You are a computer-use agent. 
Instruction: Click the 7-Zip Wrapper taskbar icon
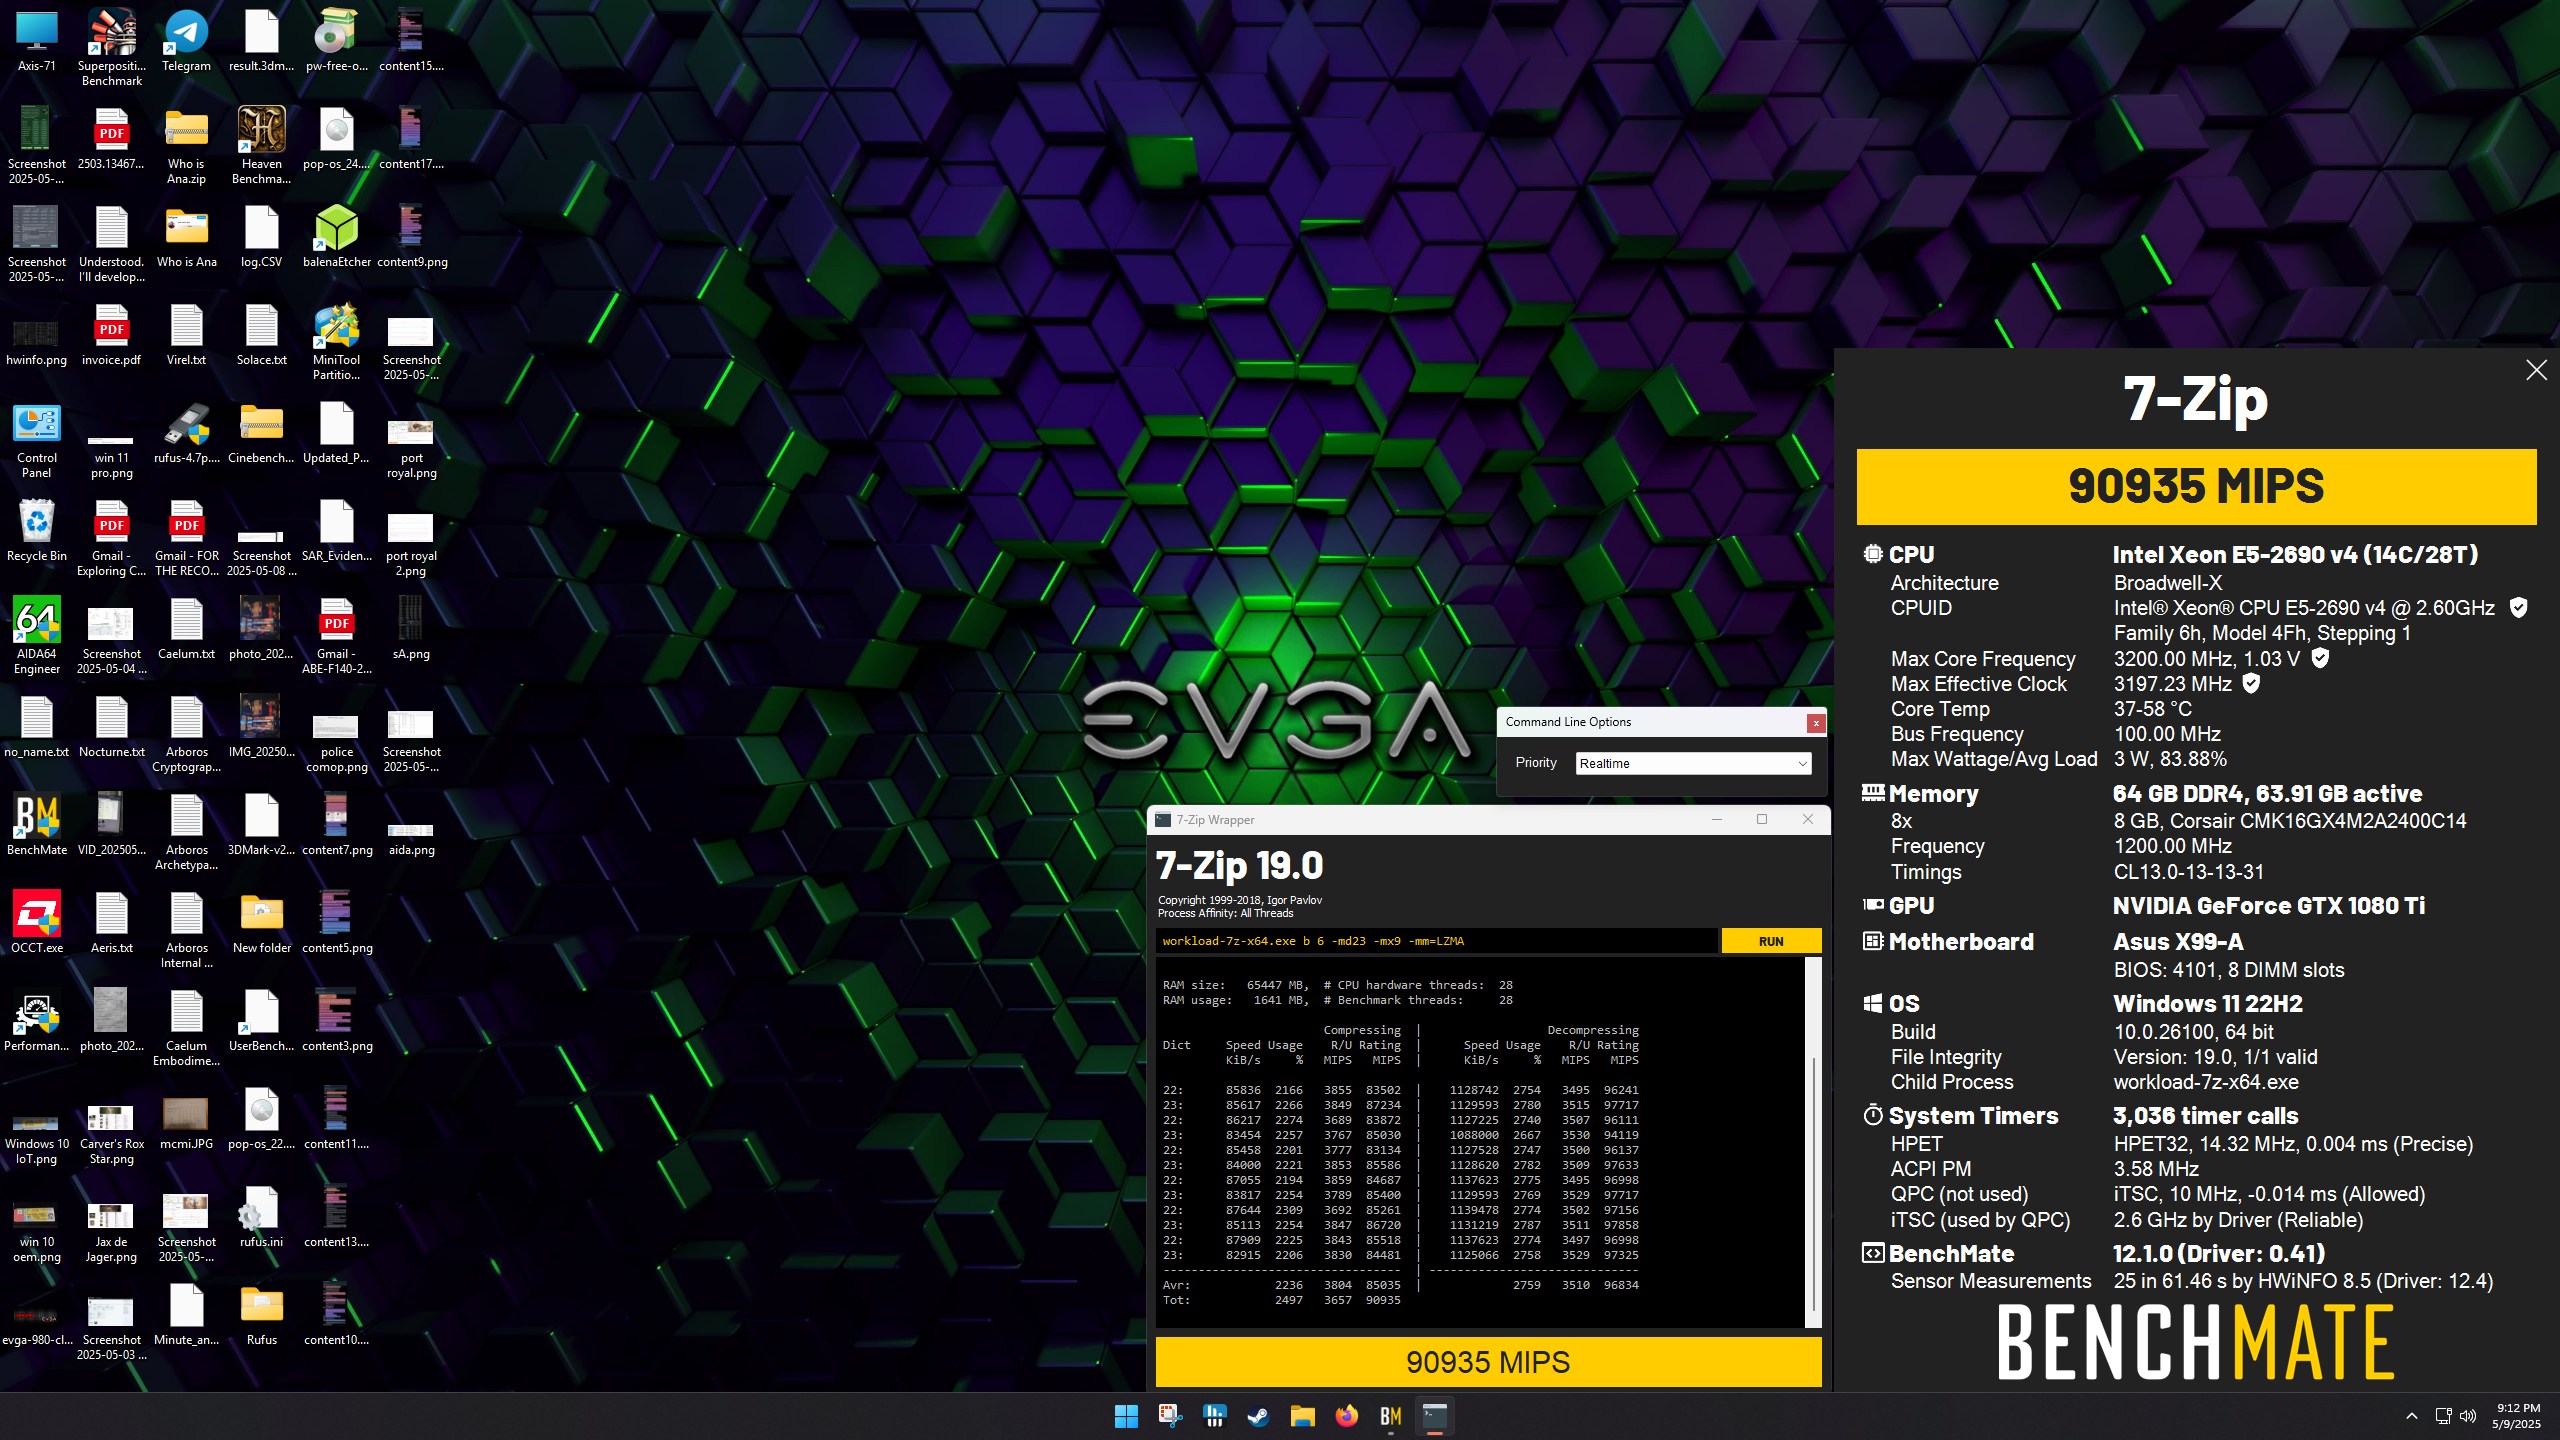point(1435,1416)
